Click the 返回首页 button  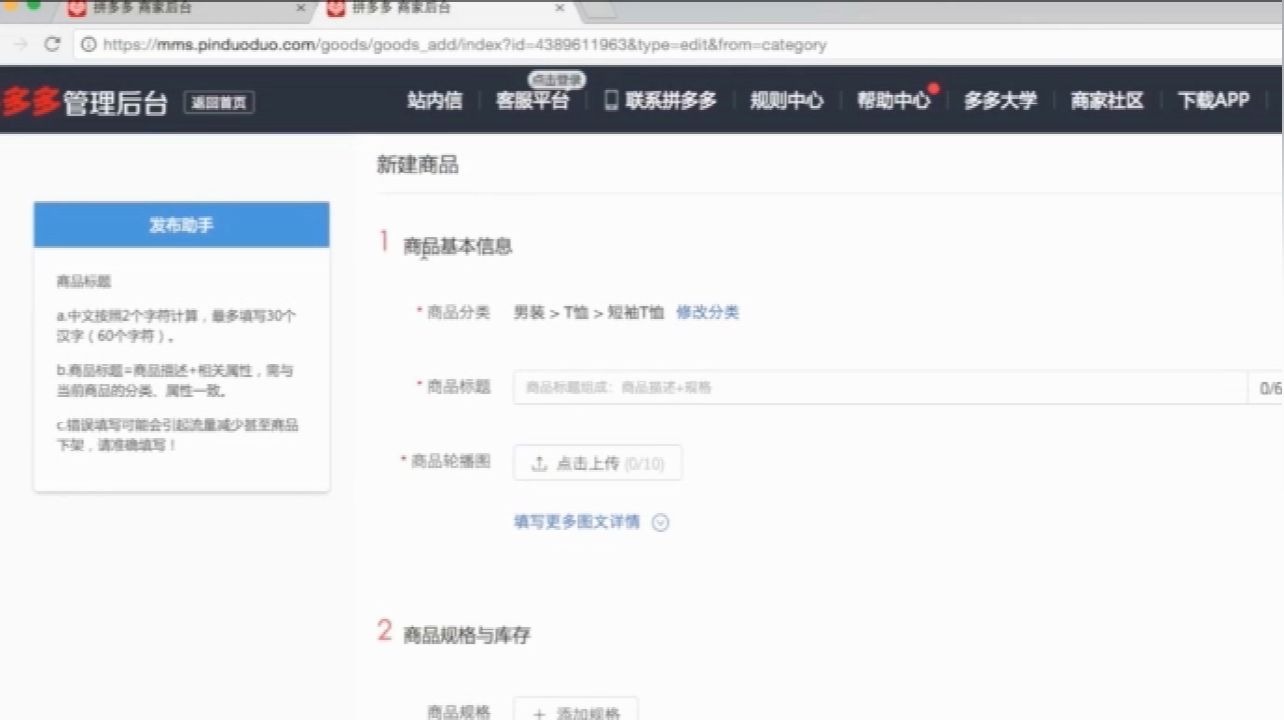(219, 102)
